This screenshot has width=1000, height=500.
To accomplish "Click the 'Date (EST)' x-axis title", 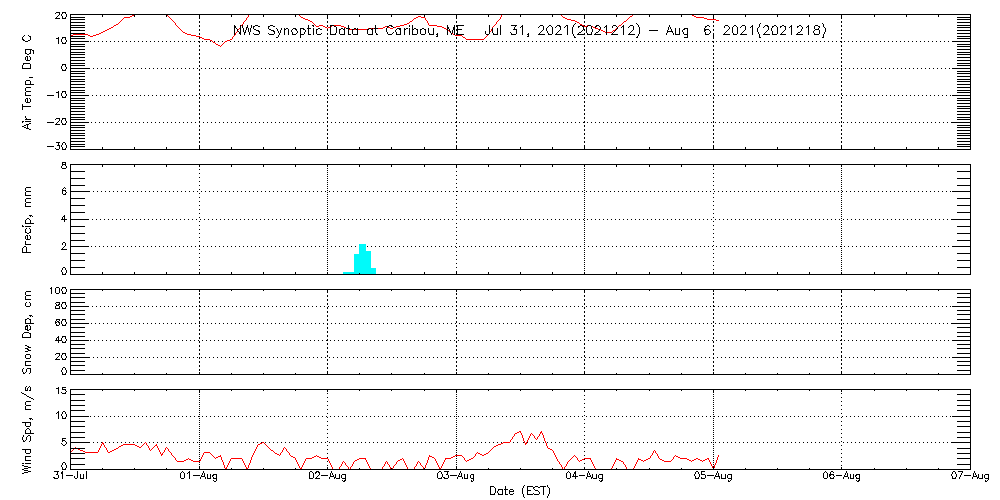I will point(519,491).
